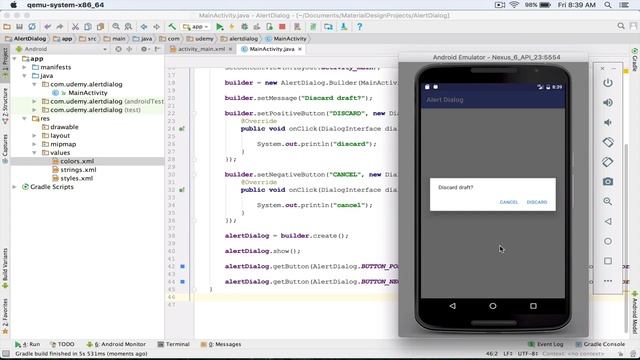This screenshot has height=360, width=640.
Task: Expand the com.udemy.alertdialog (androidTest) package
Action: [35, 101]
